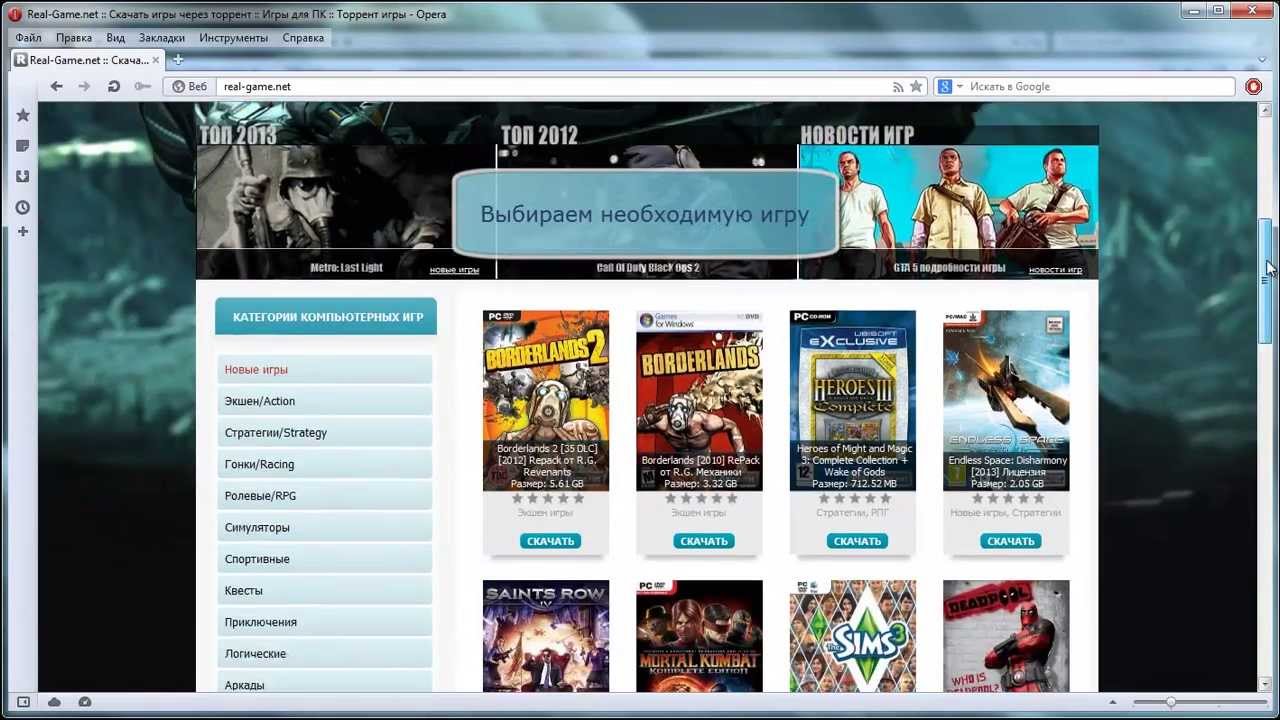Open the Правка menu
Image resolution: width=1280 pixels, height=720 pixels.
pyautogui.click(x=74, y=38)
